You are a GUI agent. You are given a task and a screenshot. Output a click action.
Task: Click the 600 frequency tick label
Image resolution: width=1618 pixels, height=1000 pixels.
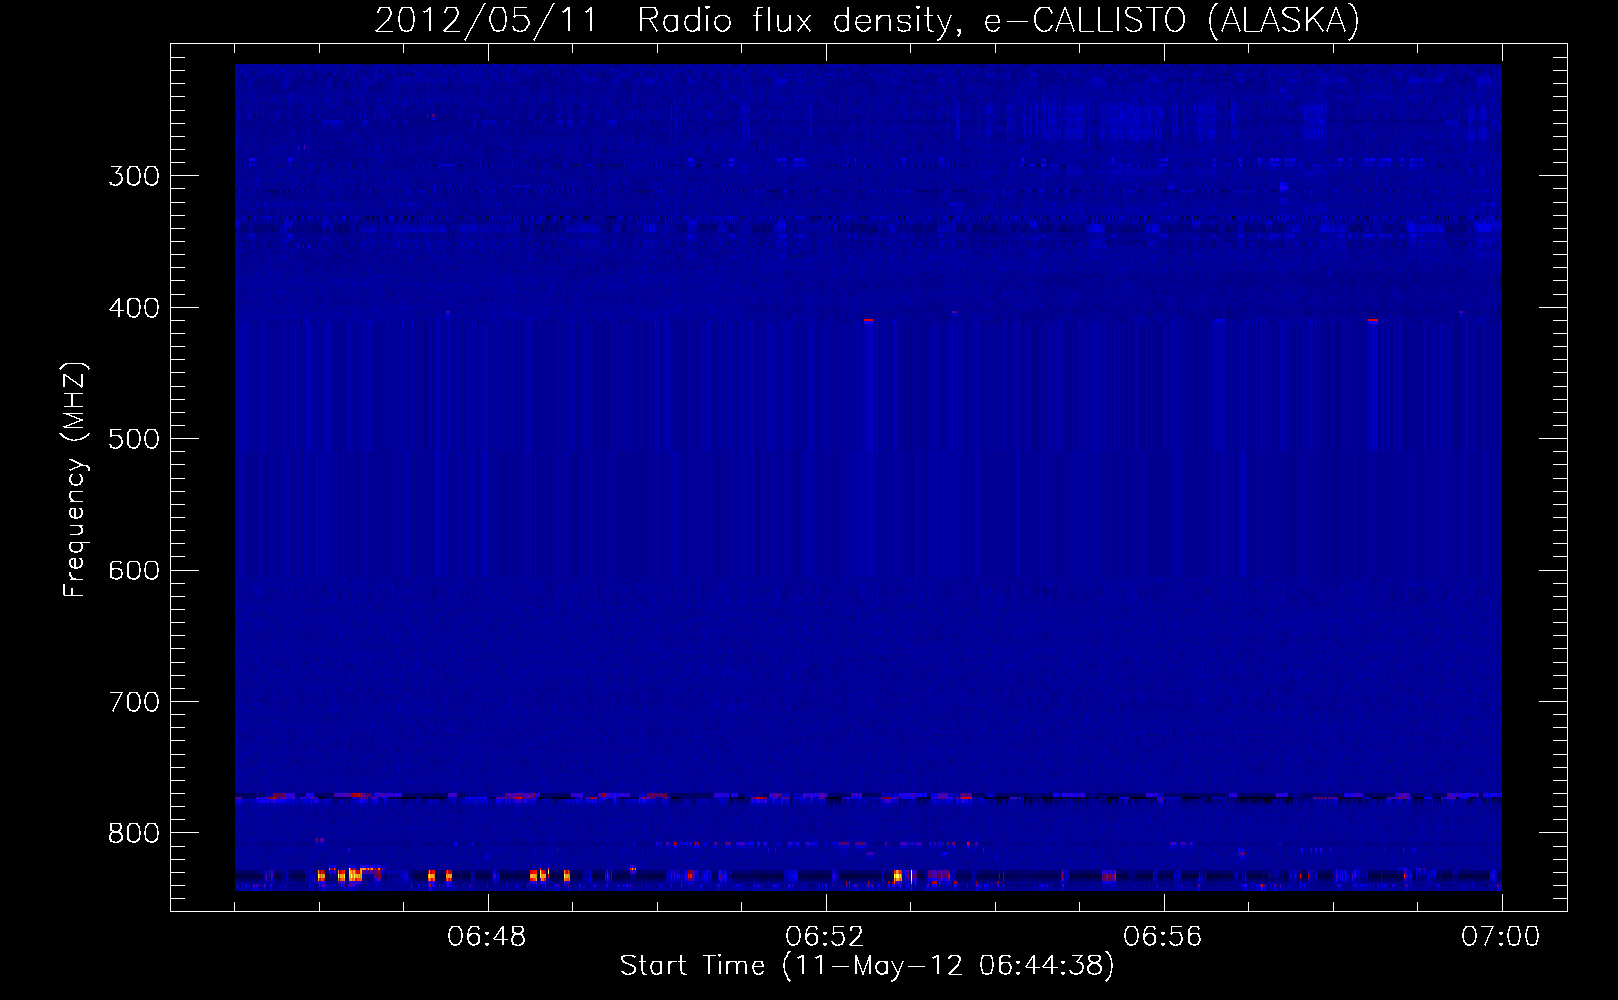pos(134,570)
